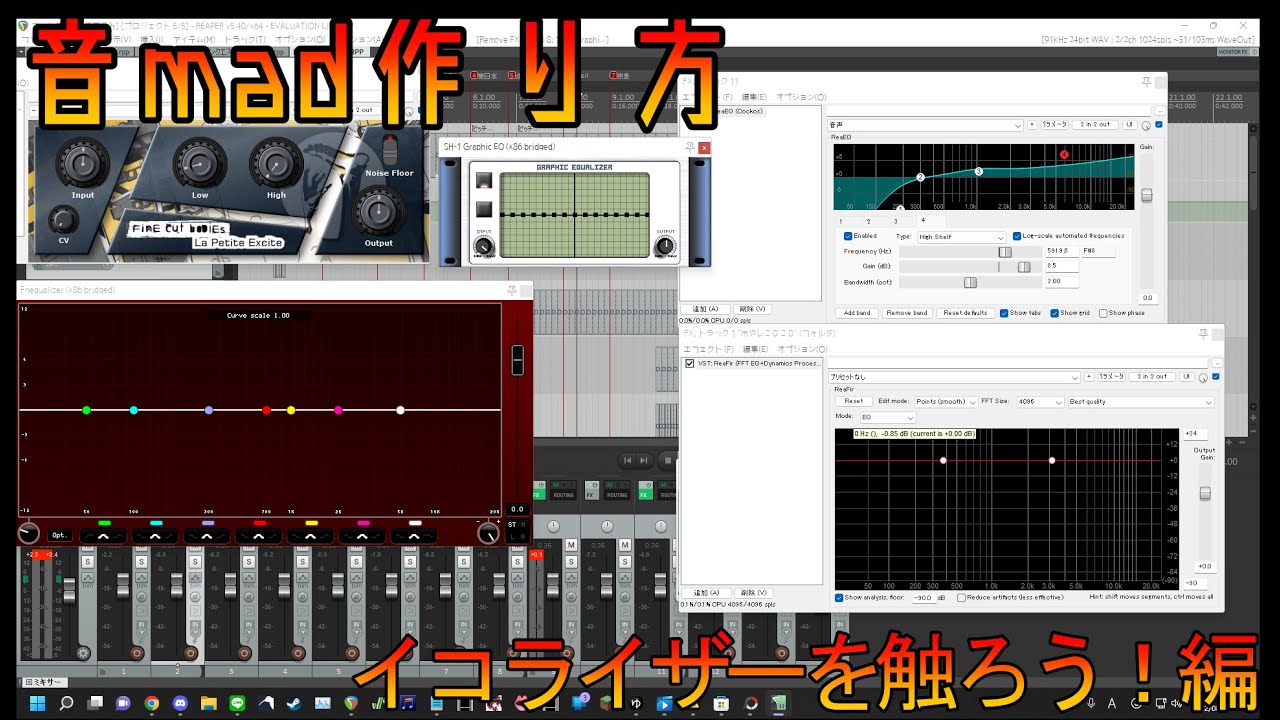
Task: Toggle the Show tabs checkbox
Action: [x=1004, y=313]
